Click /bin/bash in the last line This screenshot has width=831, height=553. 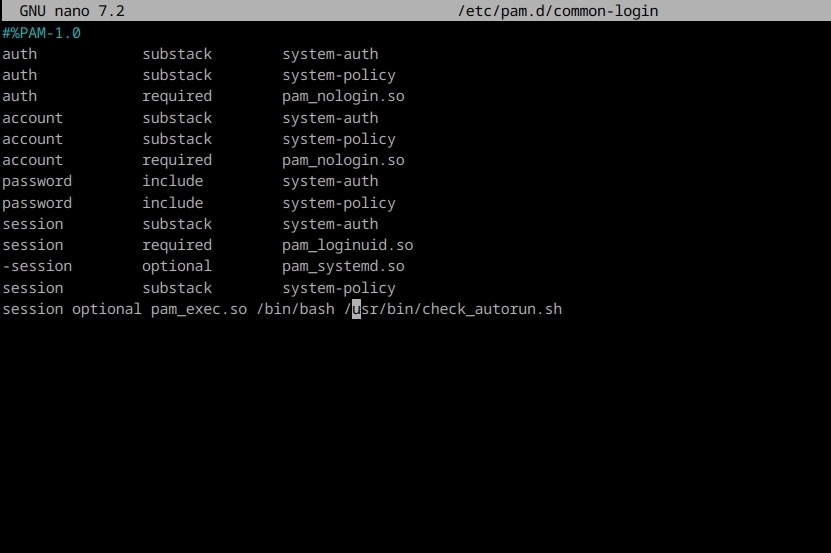(x=295, y=309)
